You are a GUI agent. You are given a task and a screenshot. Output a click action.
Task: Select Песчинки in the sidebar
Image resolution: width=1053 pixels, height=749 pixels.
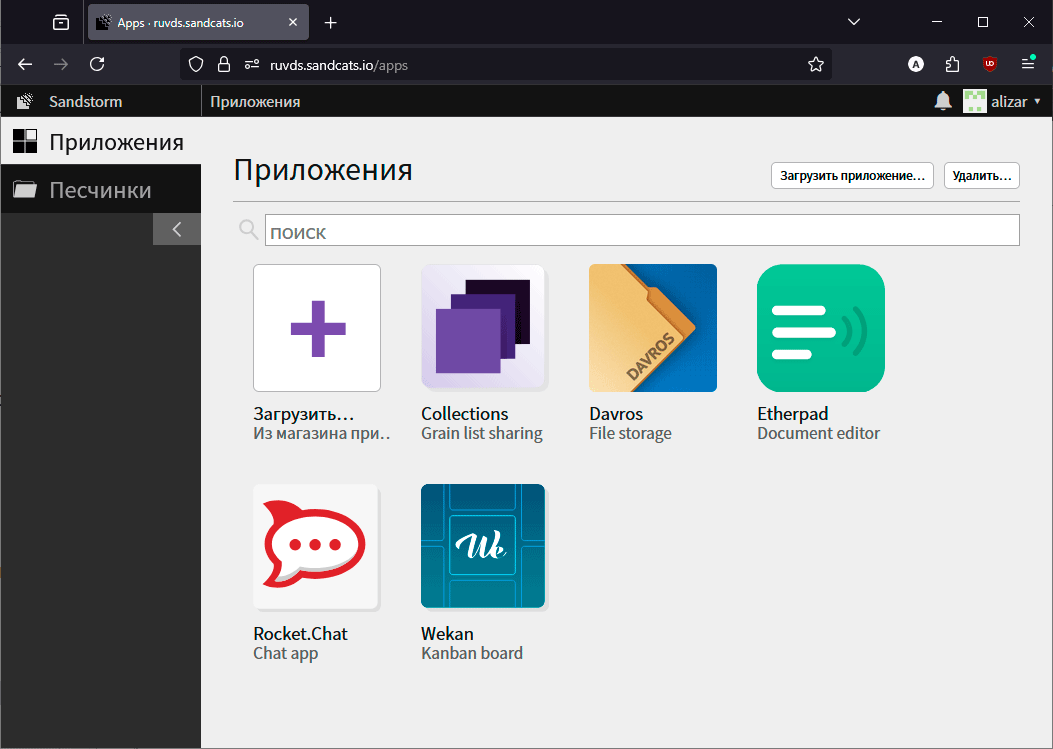[101, 189]
